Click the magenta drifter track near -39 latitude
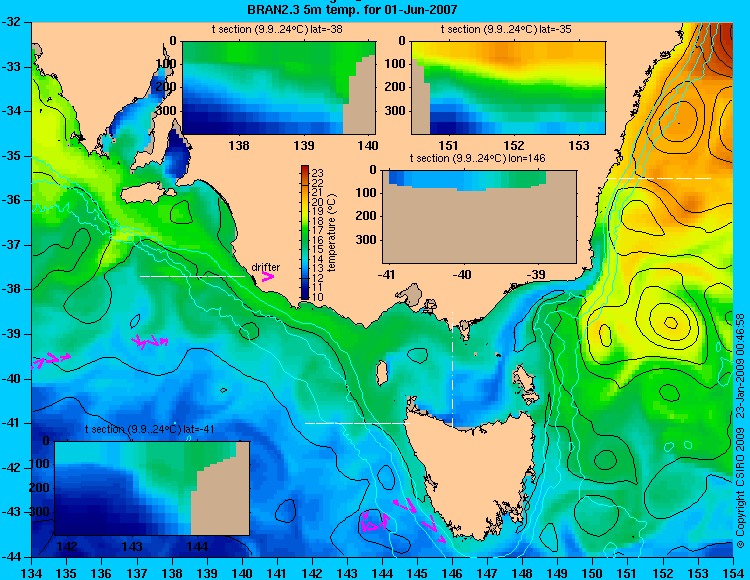750x580 pixels. coord(150,341)
